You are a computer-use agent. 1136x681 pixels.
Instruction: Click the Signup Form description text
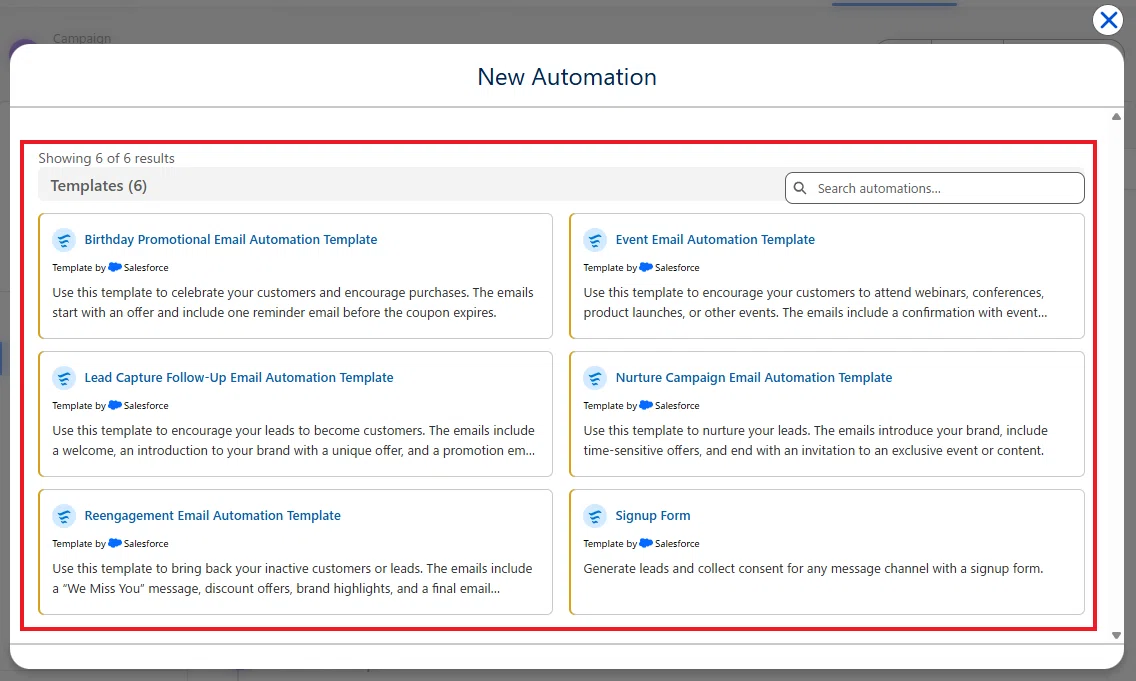(813, 569)
